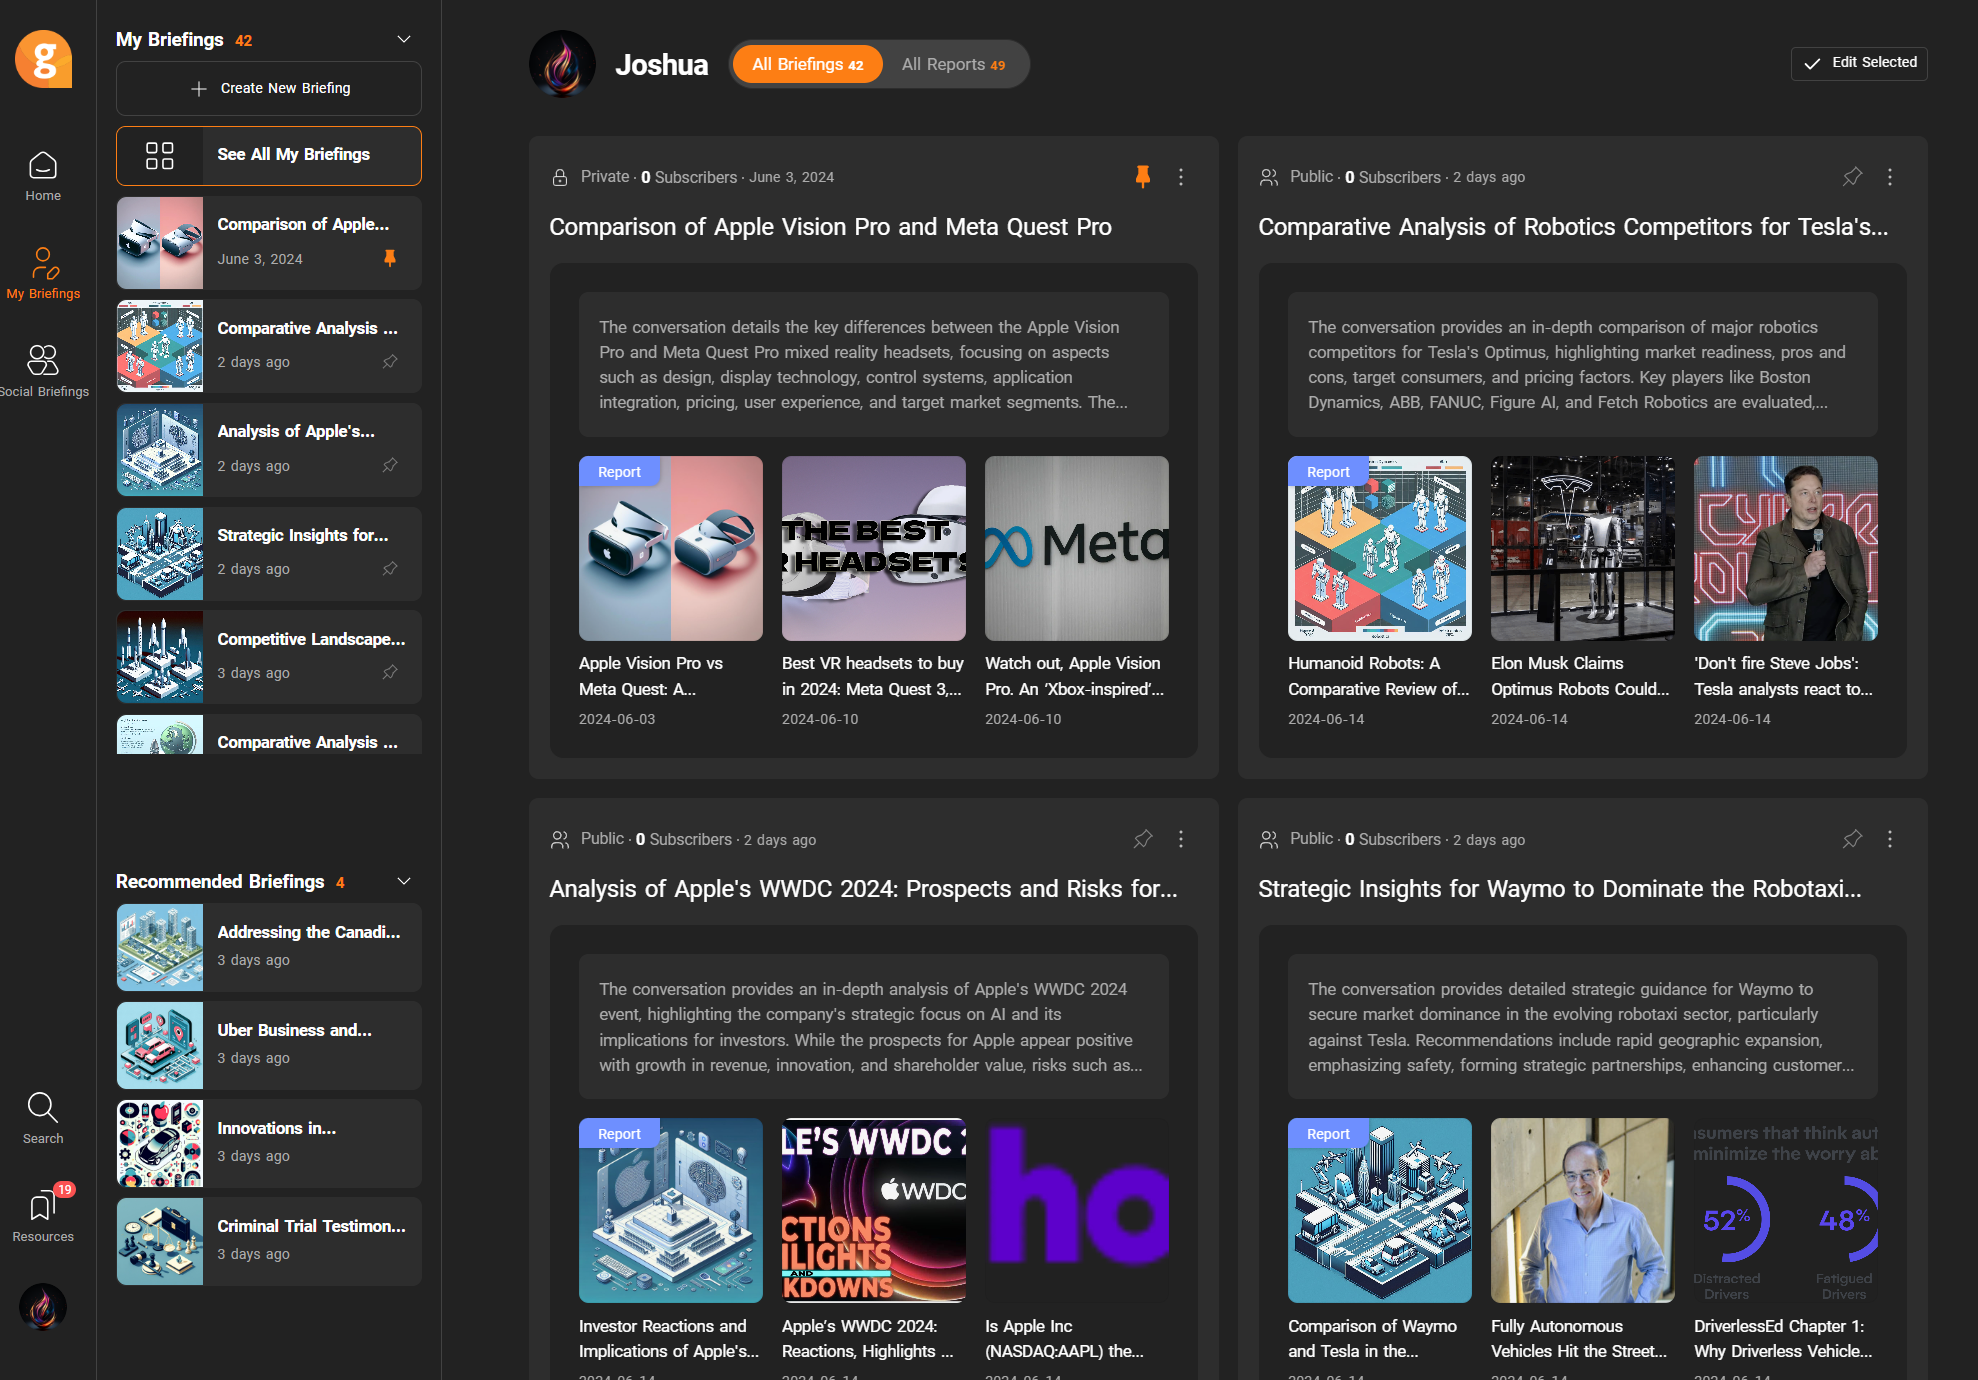Unpin the Apple Vision Pro briefing card
1978x1380 pixels.
[x=1143, y=177]
